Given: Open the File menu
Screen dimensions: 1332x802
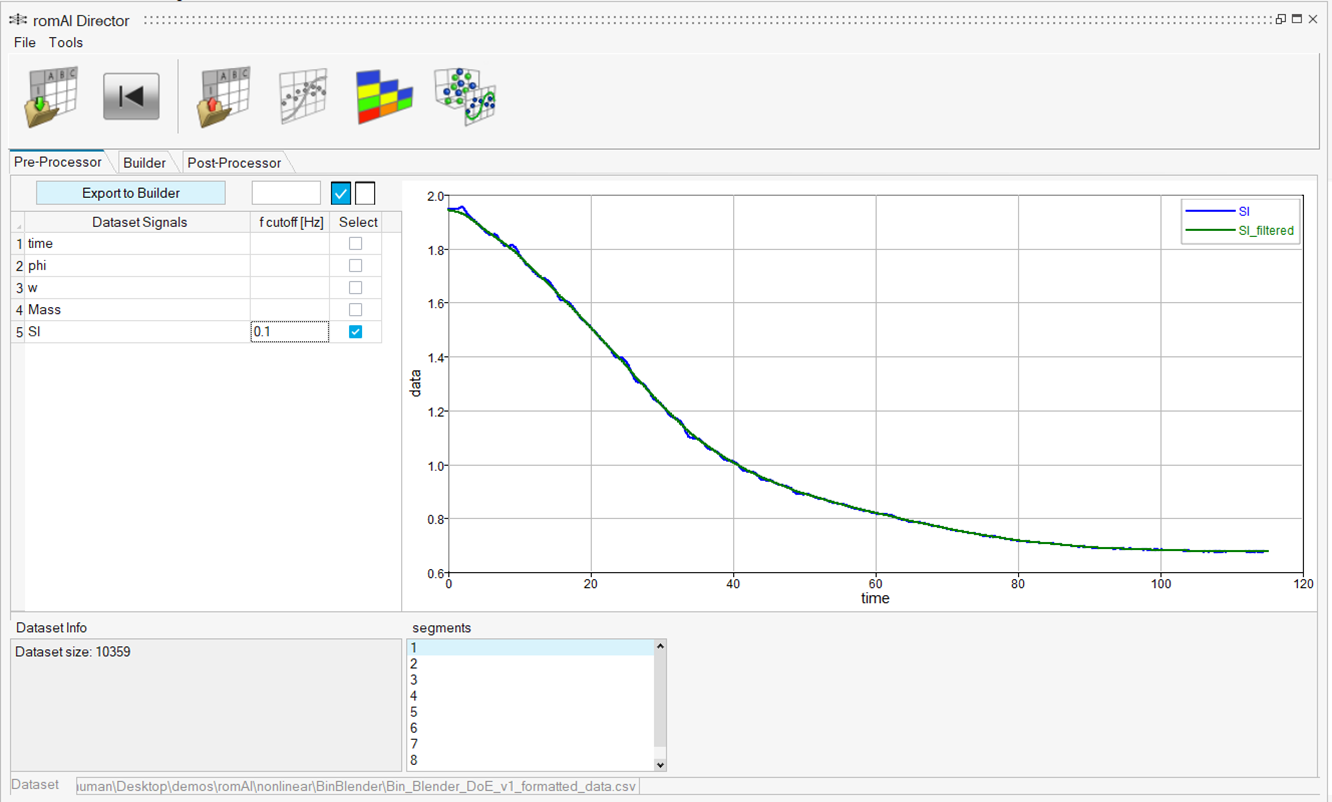Looking at the screenshot, I should pyautogui.click(x=25, y=42).
